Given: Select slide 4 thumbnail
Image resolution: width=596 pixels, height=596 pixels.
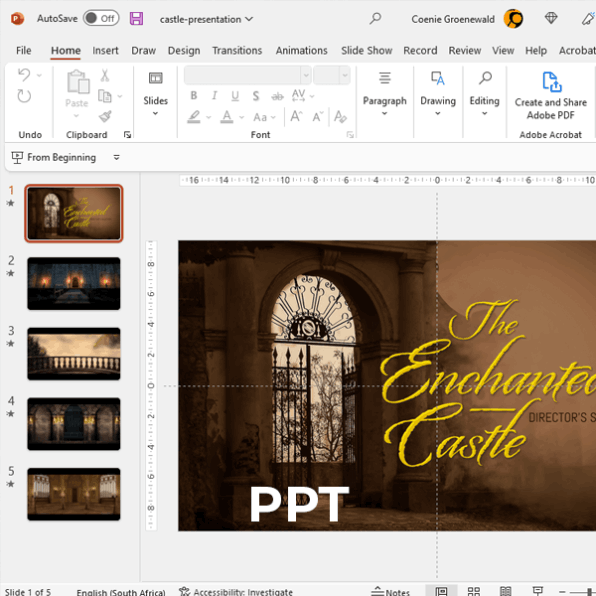Looking at the screenshot, I should pos(74,424).
